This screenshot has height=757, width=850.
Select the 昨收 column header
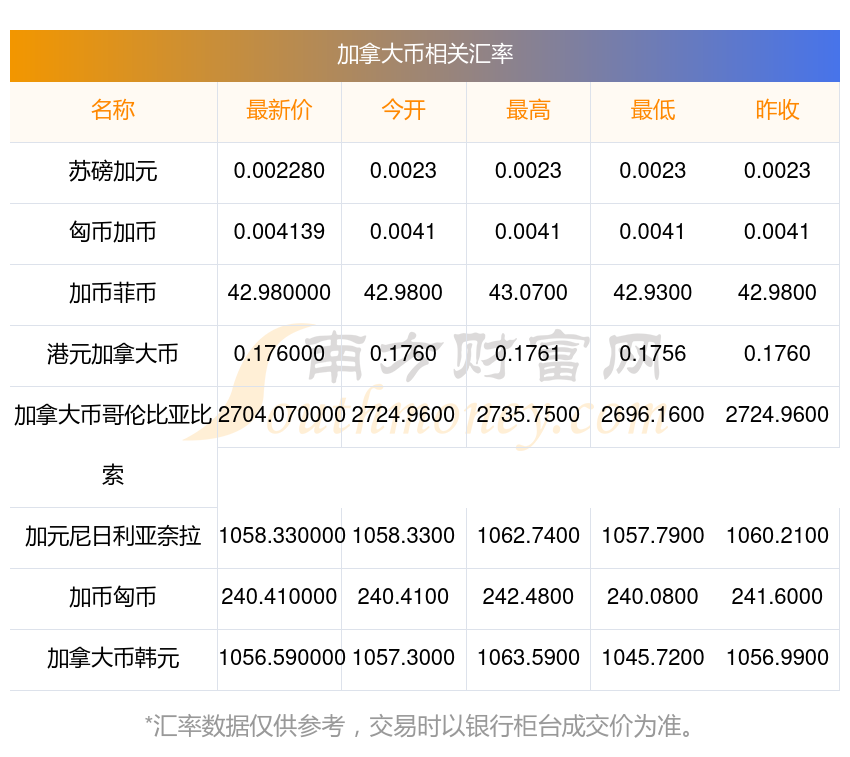pyautogui.click(x=777, y=110)
